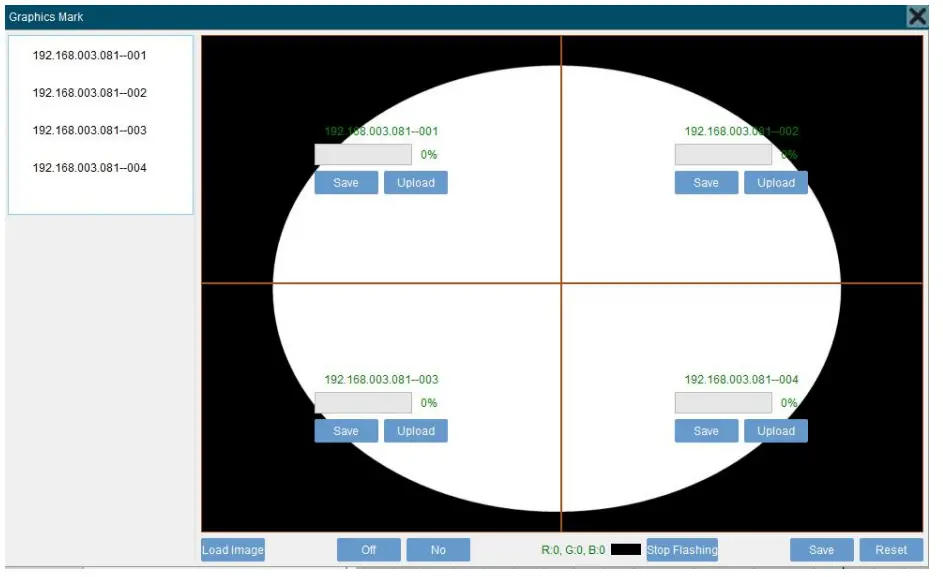This screenshot has width=943, height=577.
Task: Toggle the Off switch in bottom toolbar
Action: tap(368, 549)
